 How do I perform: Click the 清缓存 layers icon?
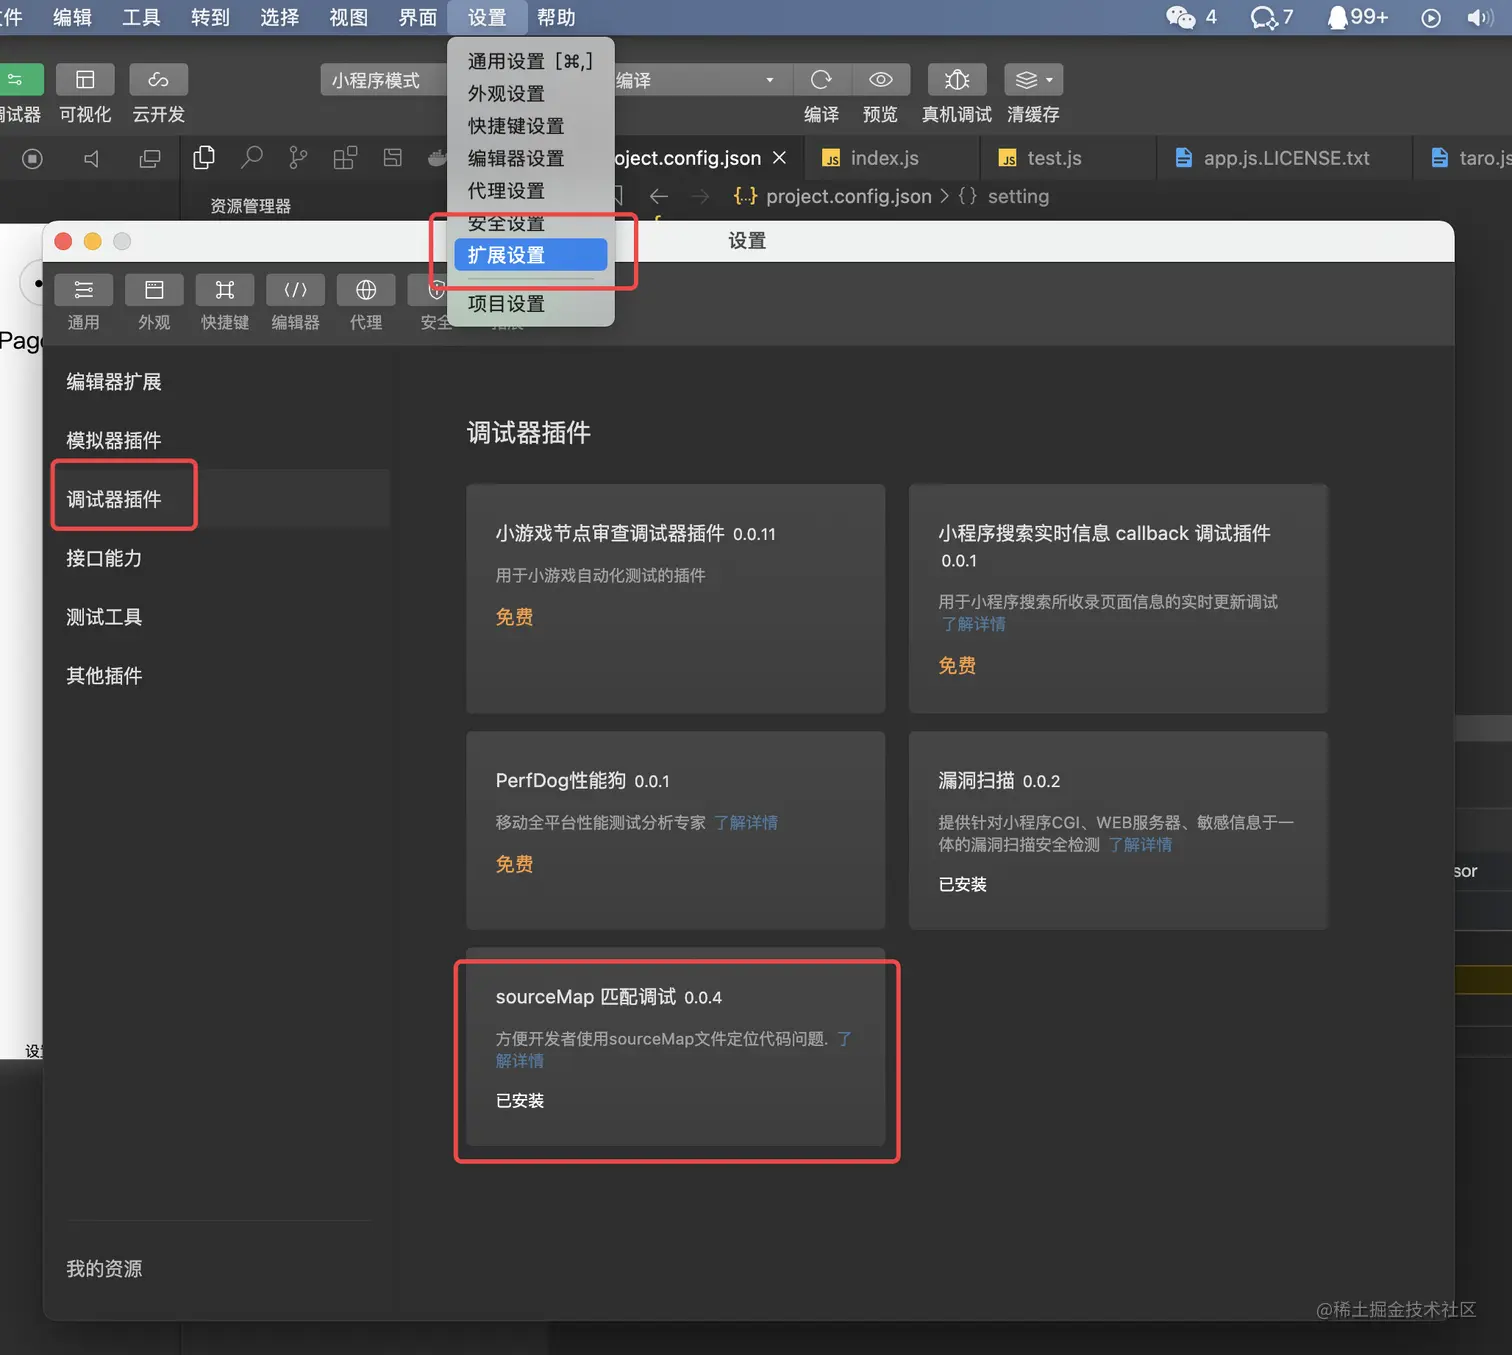click(1026, 80)
